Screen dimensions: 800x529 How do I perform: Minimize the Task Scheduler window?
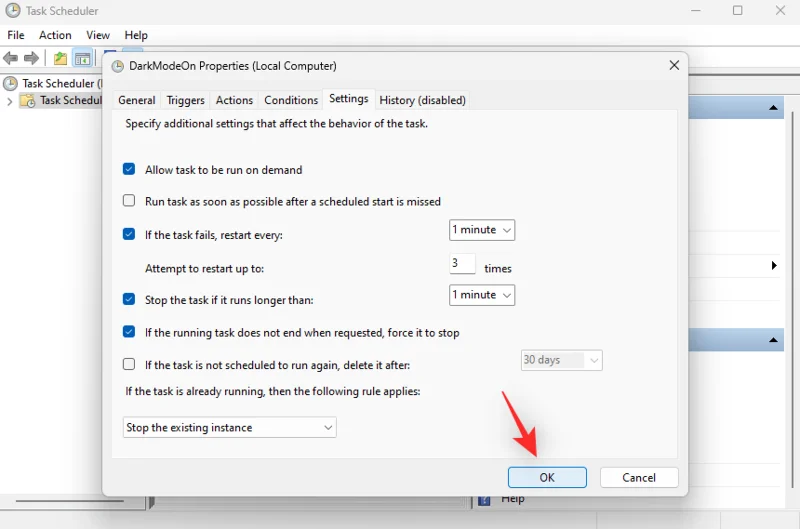[695, 10]
